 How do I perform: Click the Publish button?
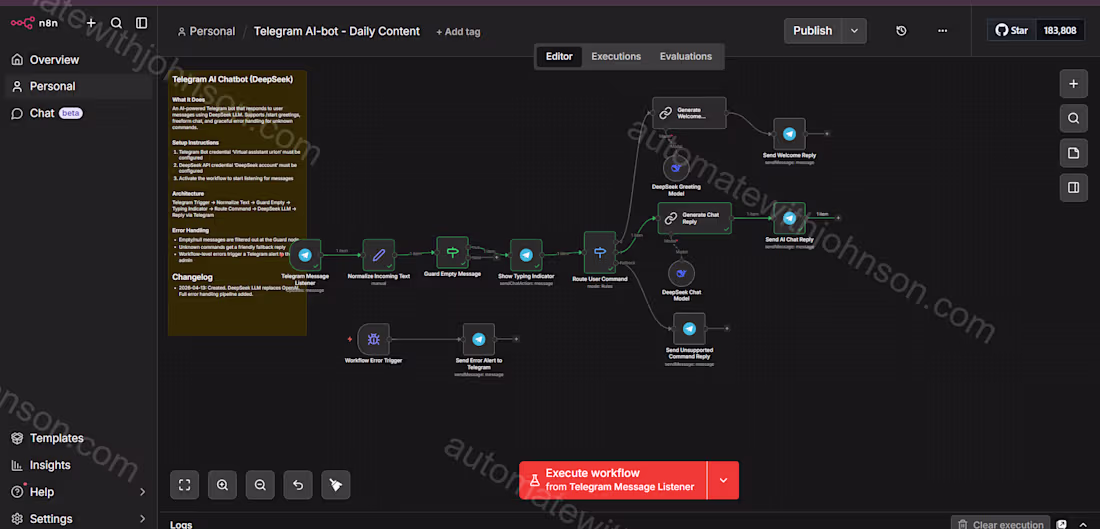pos(812,31)
